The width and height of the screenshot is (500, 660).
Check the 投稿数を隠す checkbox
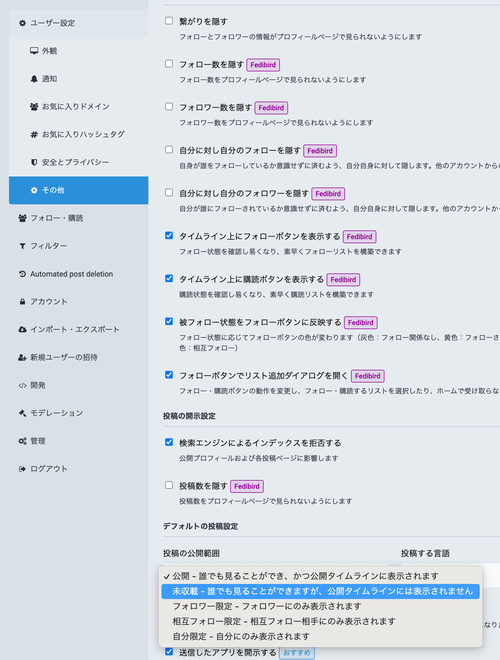pyautogui.click(x=169, y=485)
